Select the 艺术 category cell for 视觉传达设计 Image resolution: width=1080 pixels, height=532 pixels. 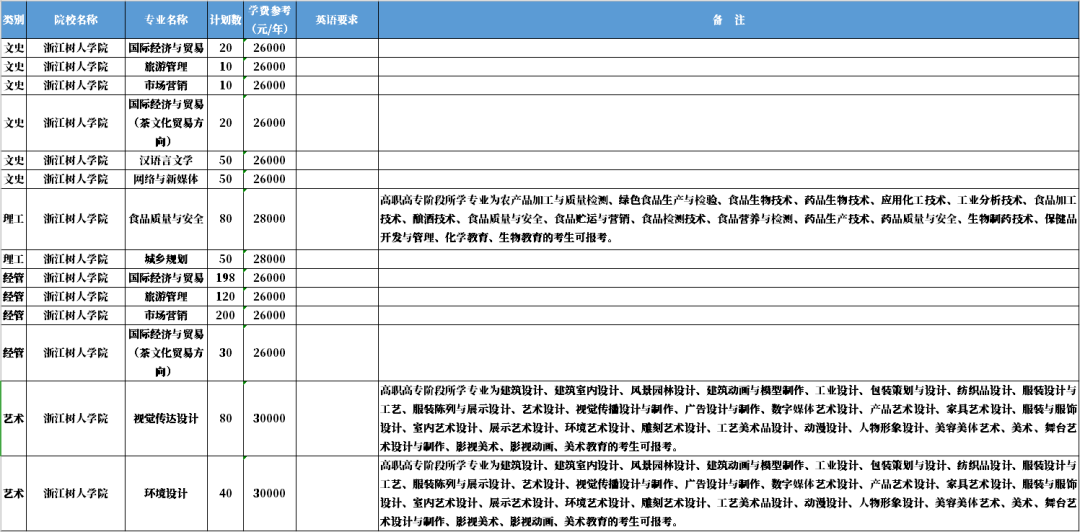(13, 418)
